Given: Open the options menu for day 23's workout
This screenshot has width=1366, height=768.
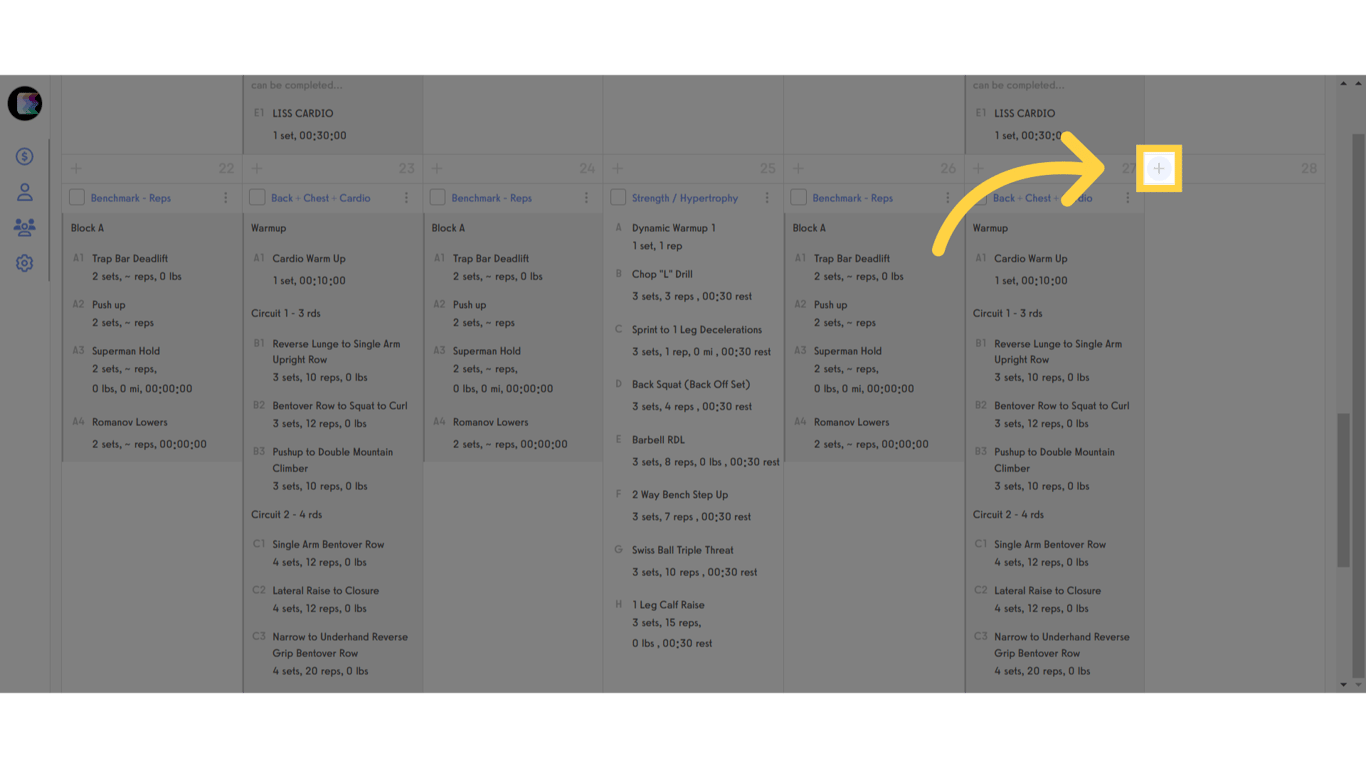Looking at the screenshot, I should (x=406, y=198).
